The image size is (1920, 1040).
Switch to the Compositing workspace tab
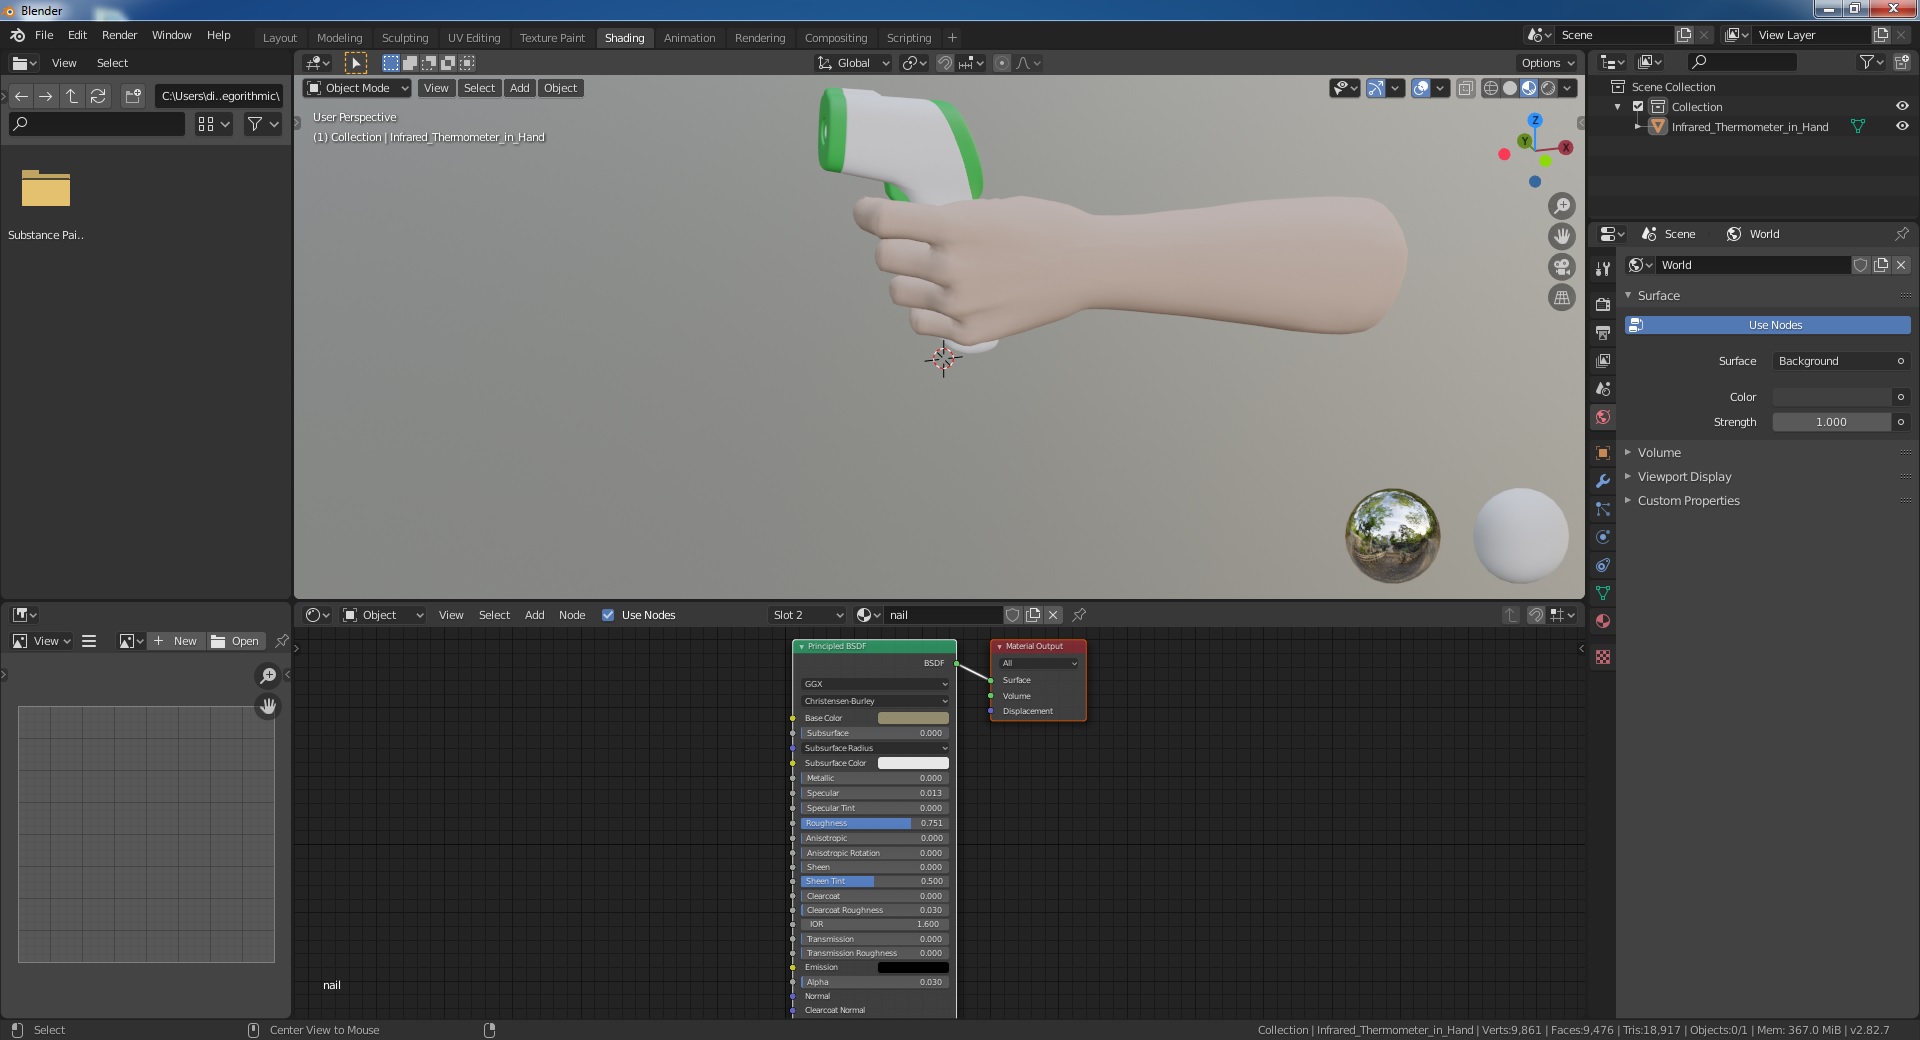click(x=836, y=38)
